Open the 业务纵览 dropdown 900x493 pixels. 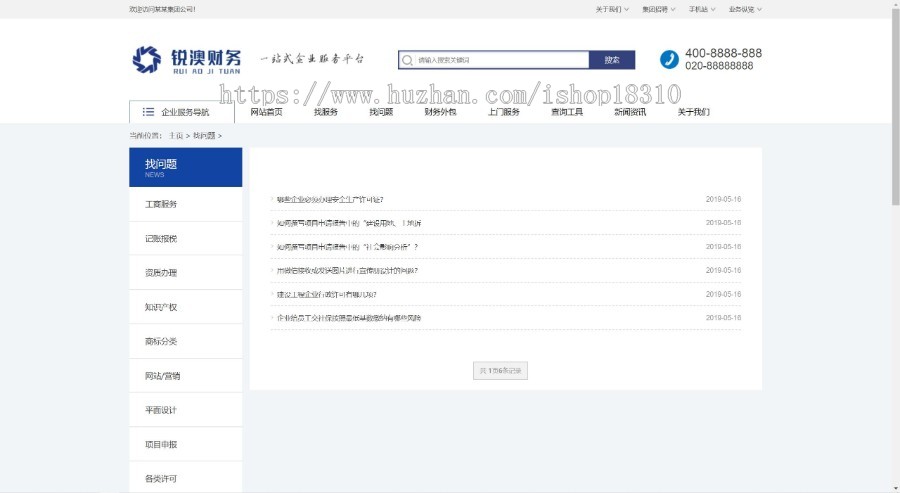pyautogui.click(x=745, y=9)
